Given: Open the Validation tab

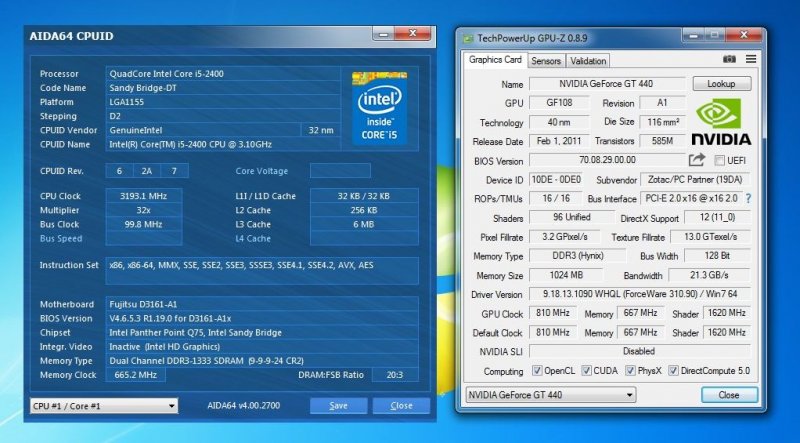Looking at the screenshot, I should (x=588, y=61).
